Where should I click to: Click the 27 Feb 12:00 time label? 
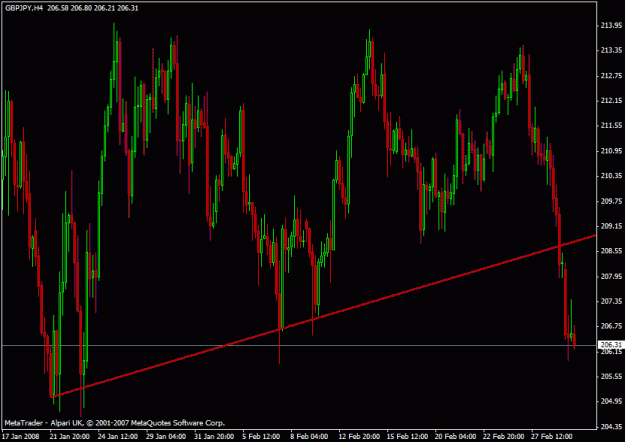pos(552,436)
